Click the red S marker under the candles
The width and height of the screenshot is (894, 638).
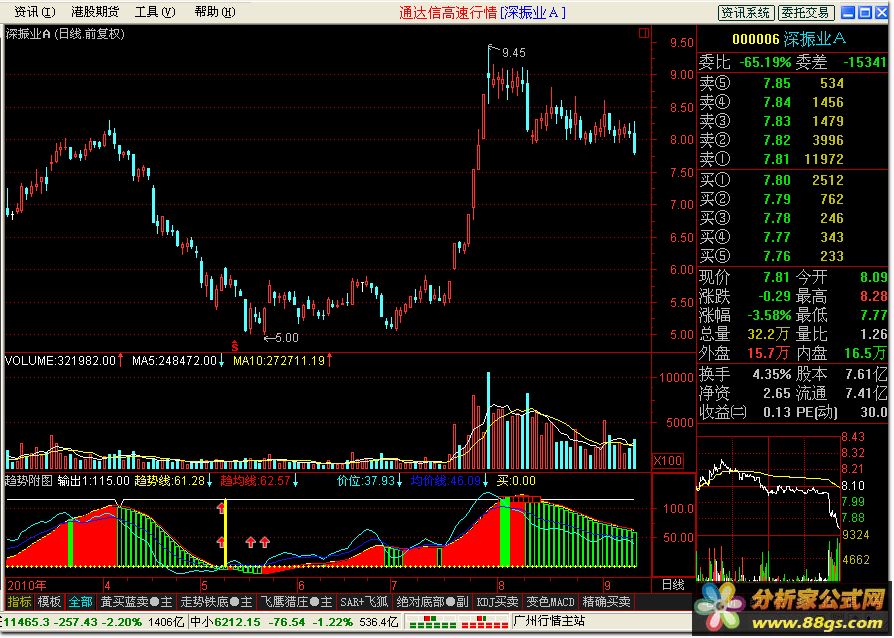pos(234,346)
